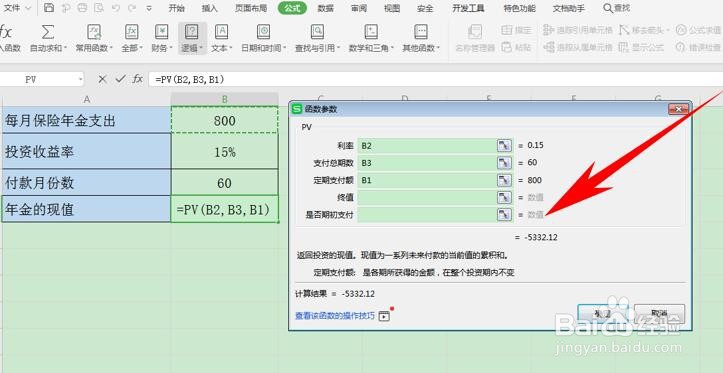Cancel formula entry with the X icon
The width and height of the screenshot is (723, 373).
[102, 79]
